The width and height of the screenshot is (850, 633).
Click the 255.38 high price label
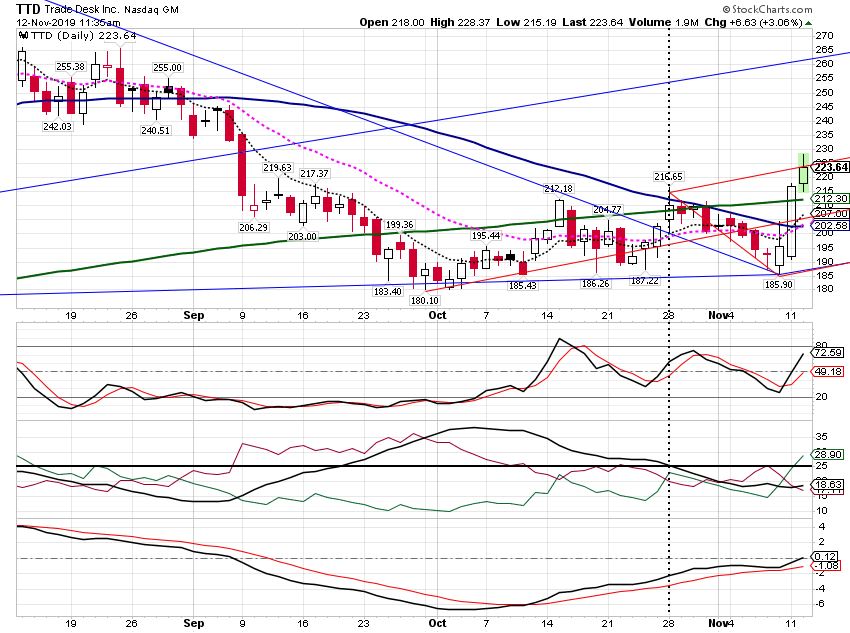tap(70, 67)
